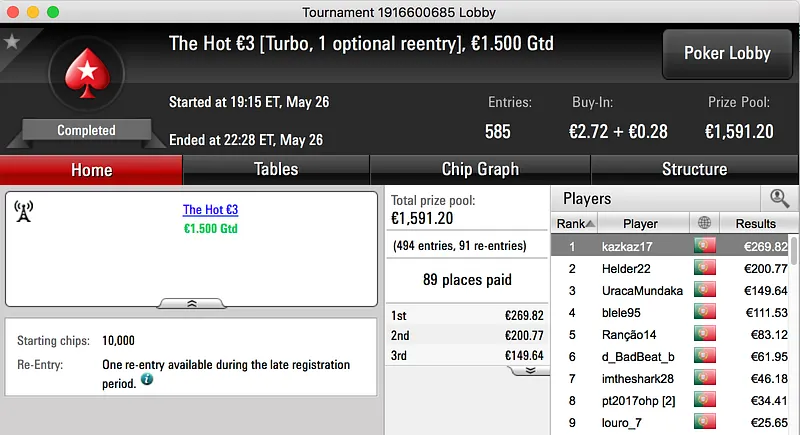Image resolution: width=800 pixels, height=435 pixels.
Task: Open the player search magnifier
Action: (x=779, y=198)
